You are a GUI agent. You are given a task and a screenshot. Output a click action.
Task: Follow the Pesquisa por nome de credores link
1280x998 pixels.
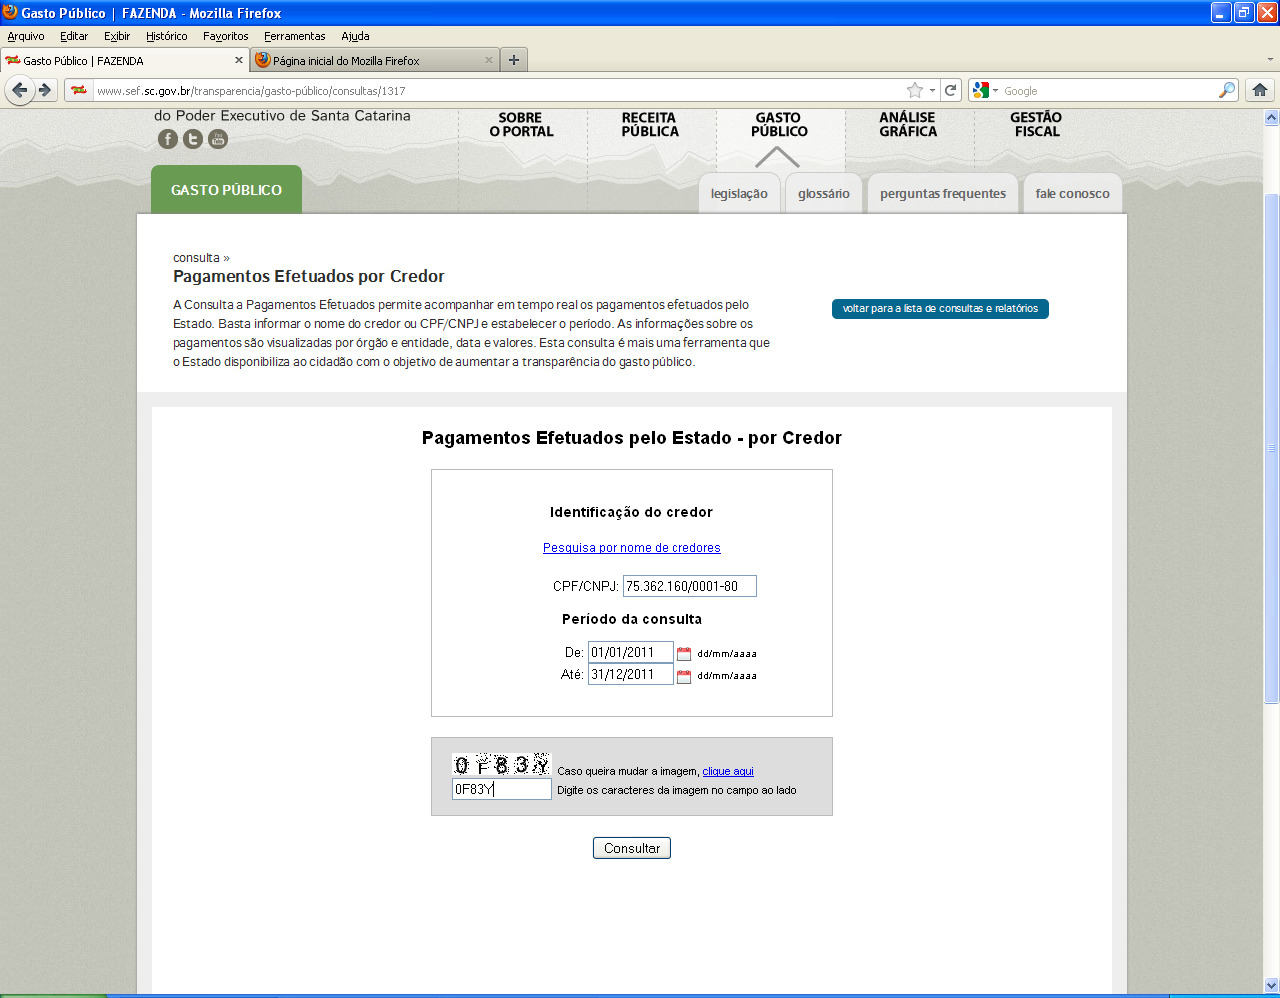[632, 548]
